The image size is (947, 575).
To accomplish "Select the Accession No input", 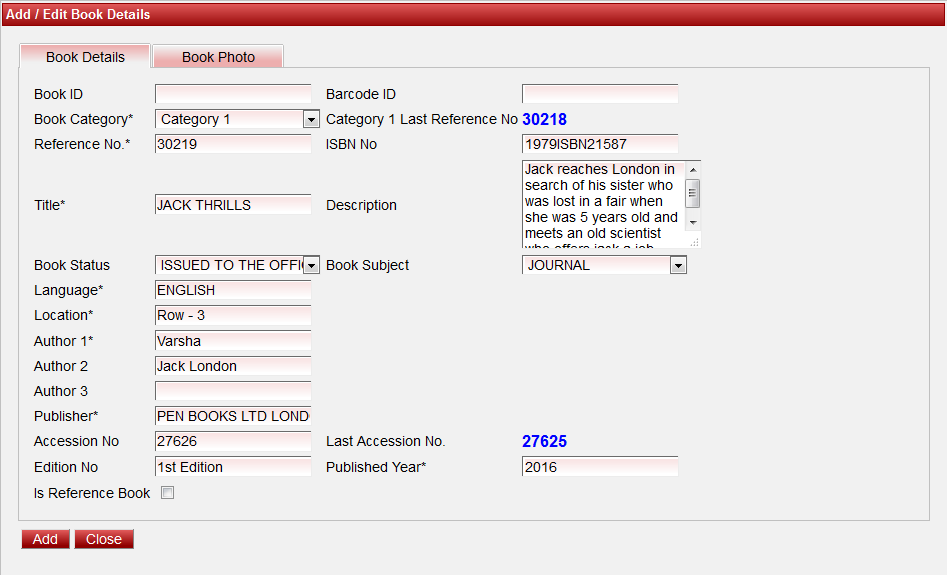I will 233,441.
